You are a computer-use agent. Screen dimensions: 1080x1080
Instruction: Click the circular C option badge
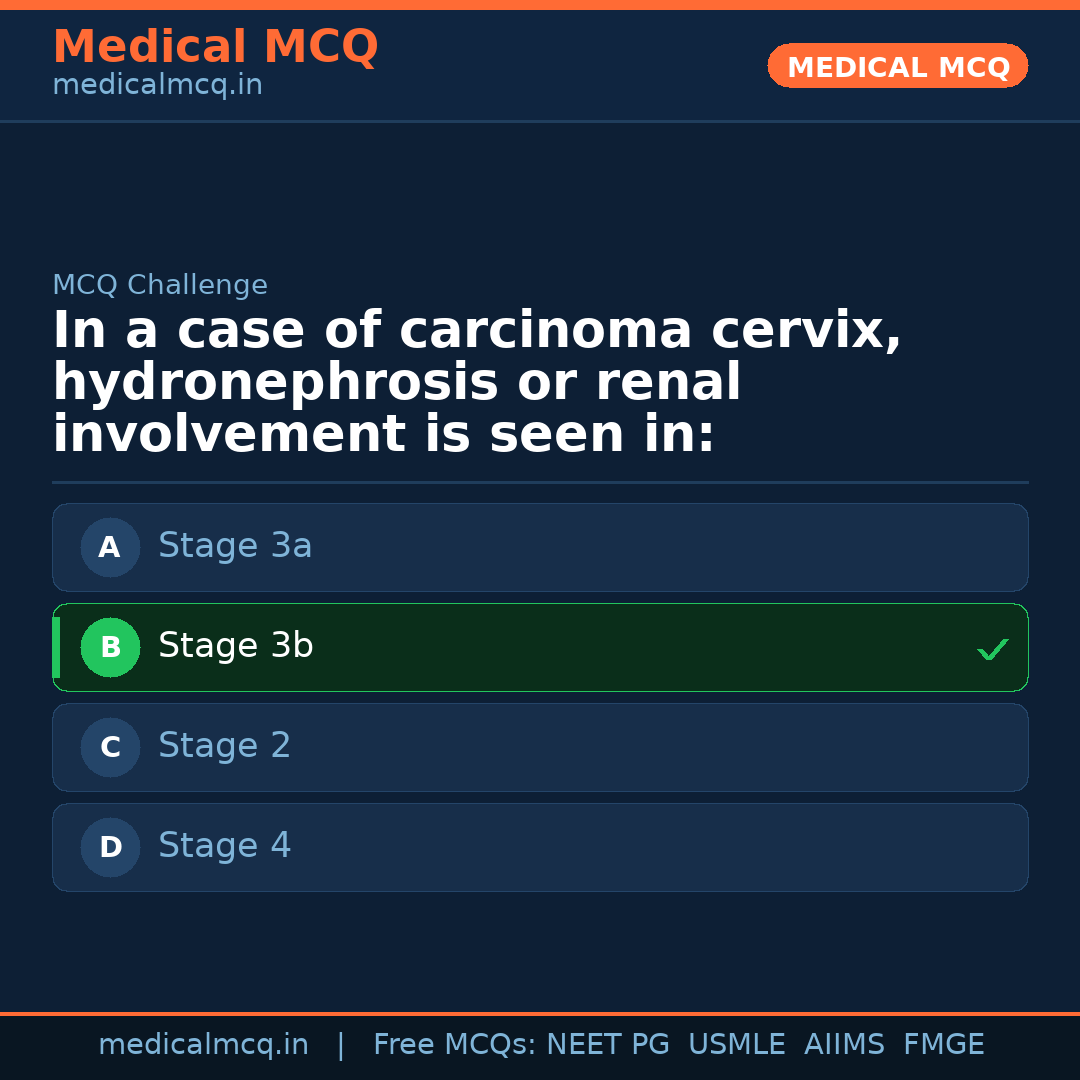(x=110, y=747)
